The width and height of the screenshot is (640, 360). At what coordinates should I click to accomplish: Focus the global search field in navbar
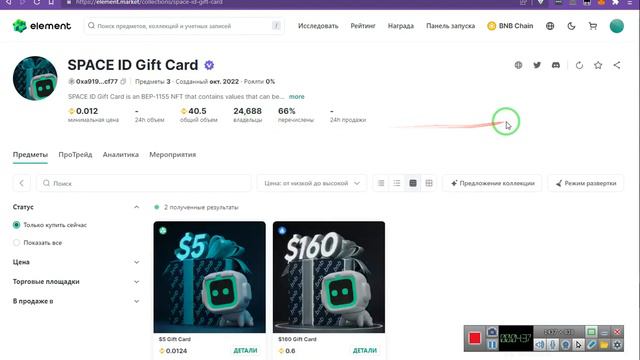pyautogui.click(x=184, y=26)
